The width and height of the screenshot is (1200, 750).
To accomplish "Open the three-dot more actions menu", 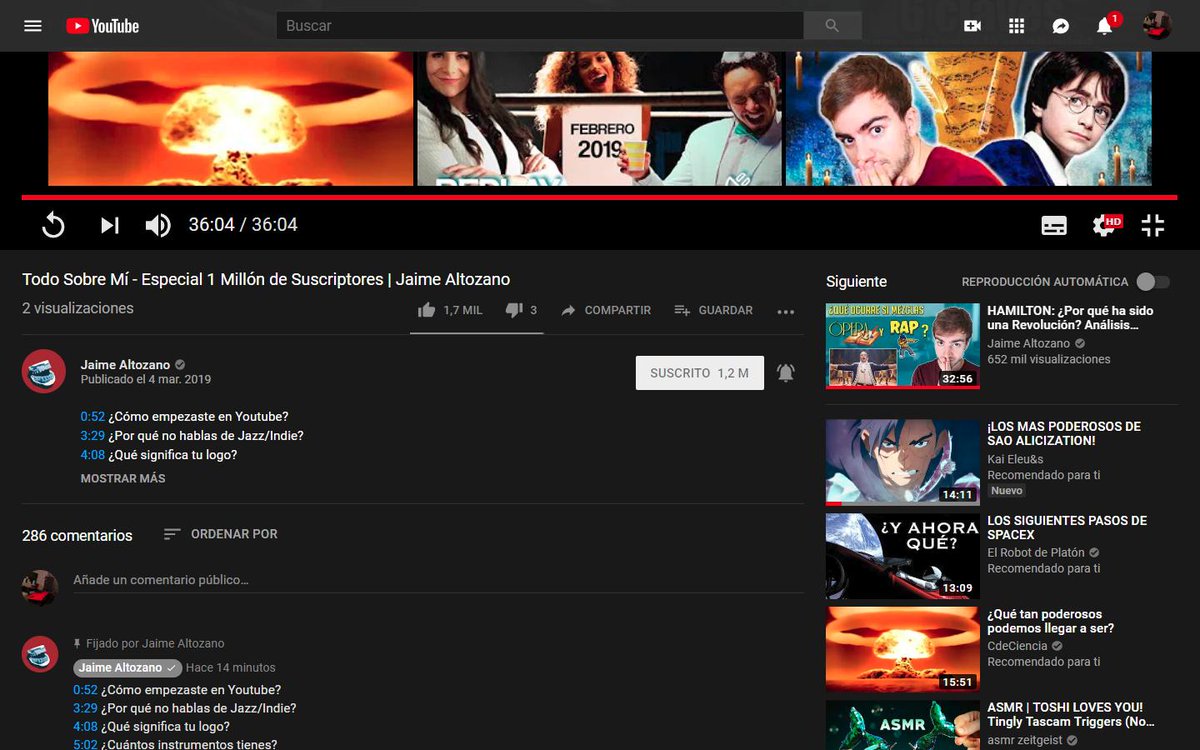I will (x=786, y=311).
